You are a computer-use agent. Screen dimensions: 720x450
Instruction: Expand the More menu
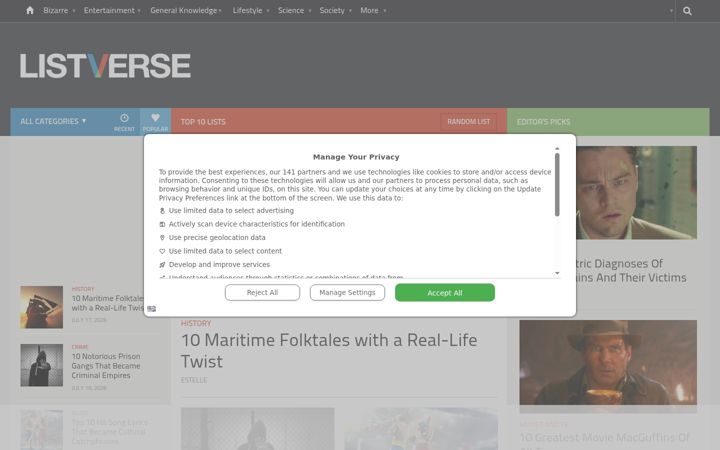click(373, 10)
